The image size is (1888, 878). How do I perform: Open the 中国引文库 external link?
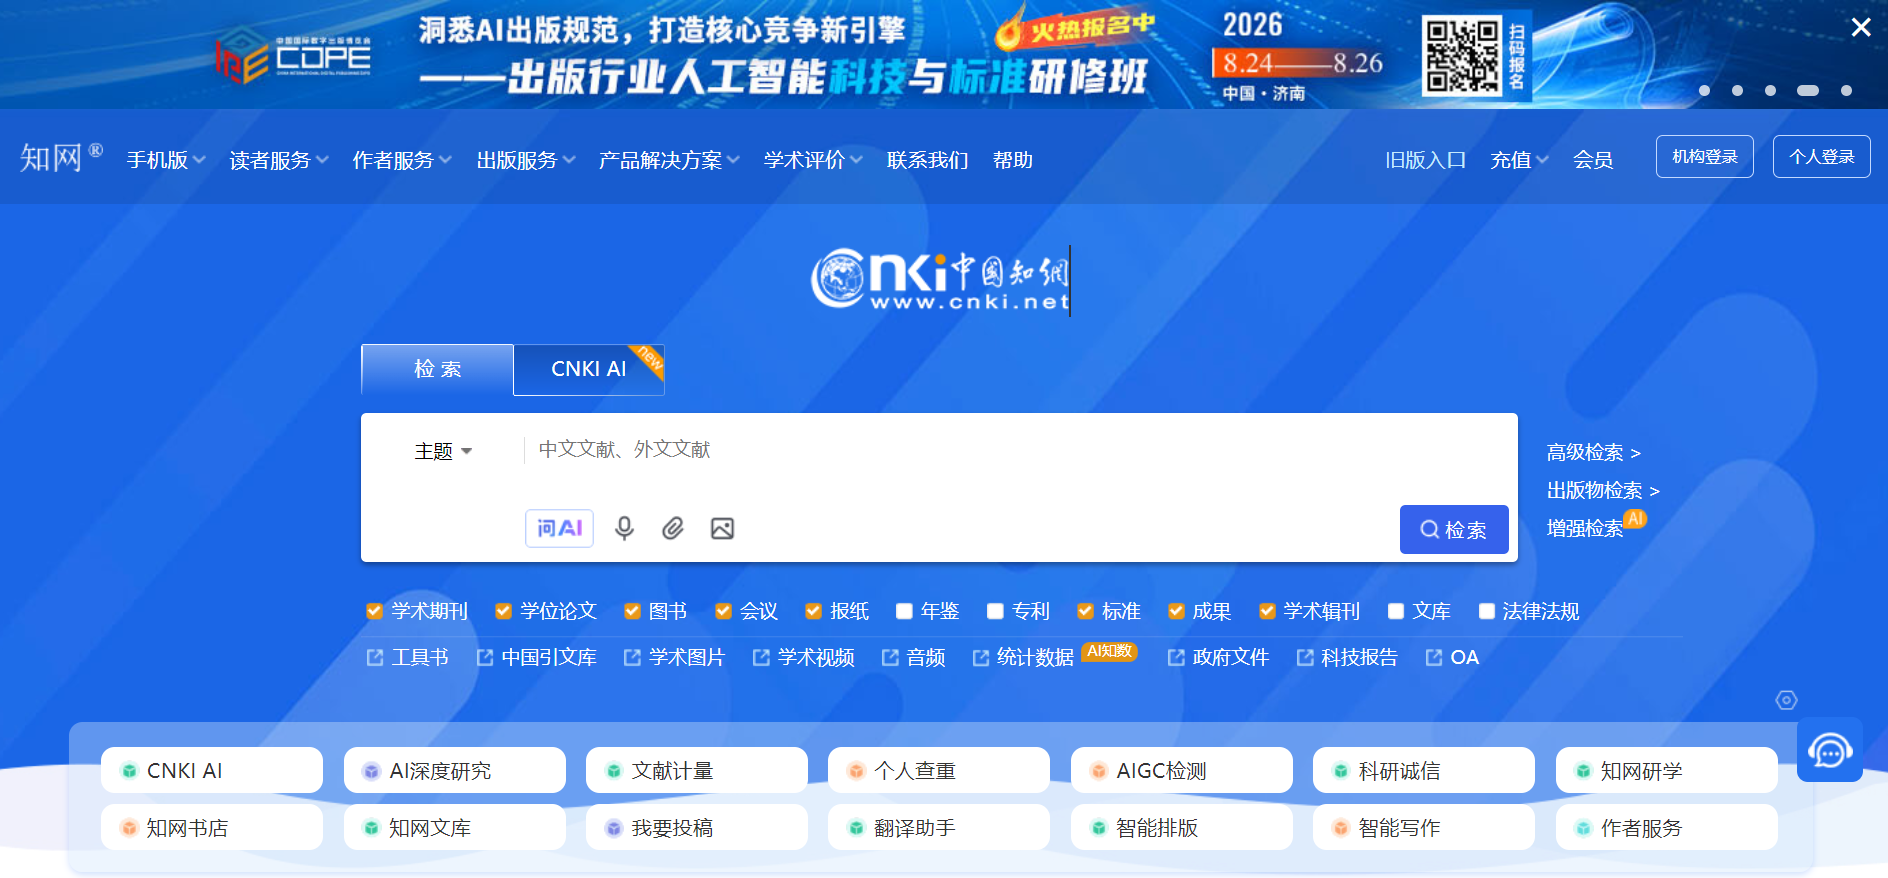coord(537,657)
